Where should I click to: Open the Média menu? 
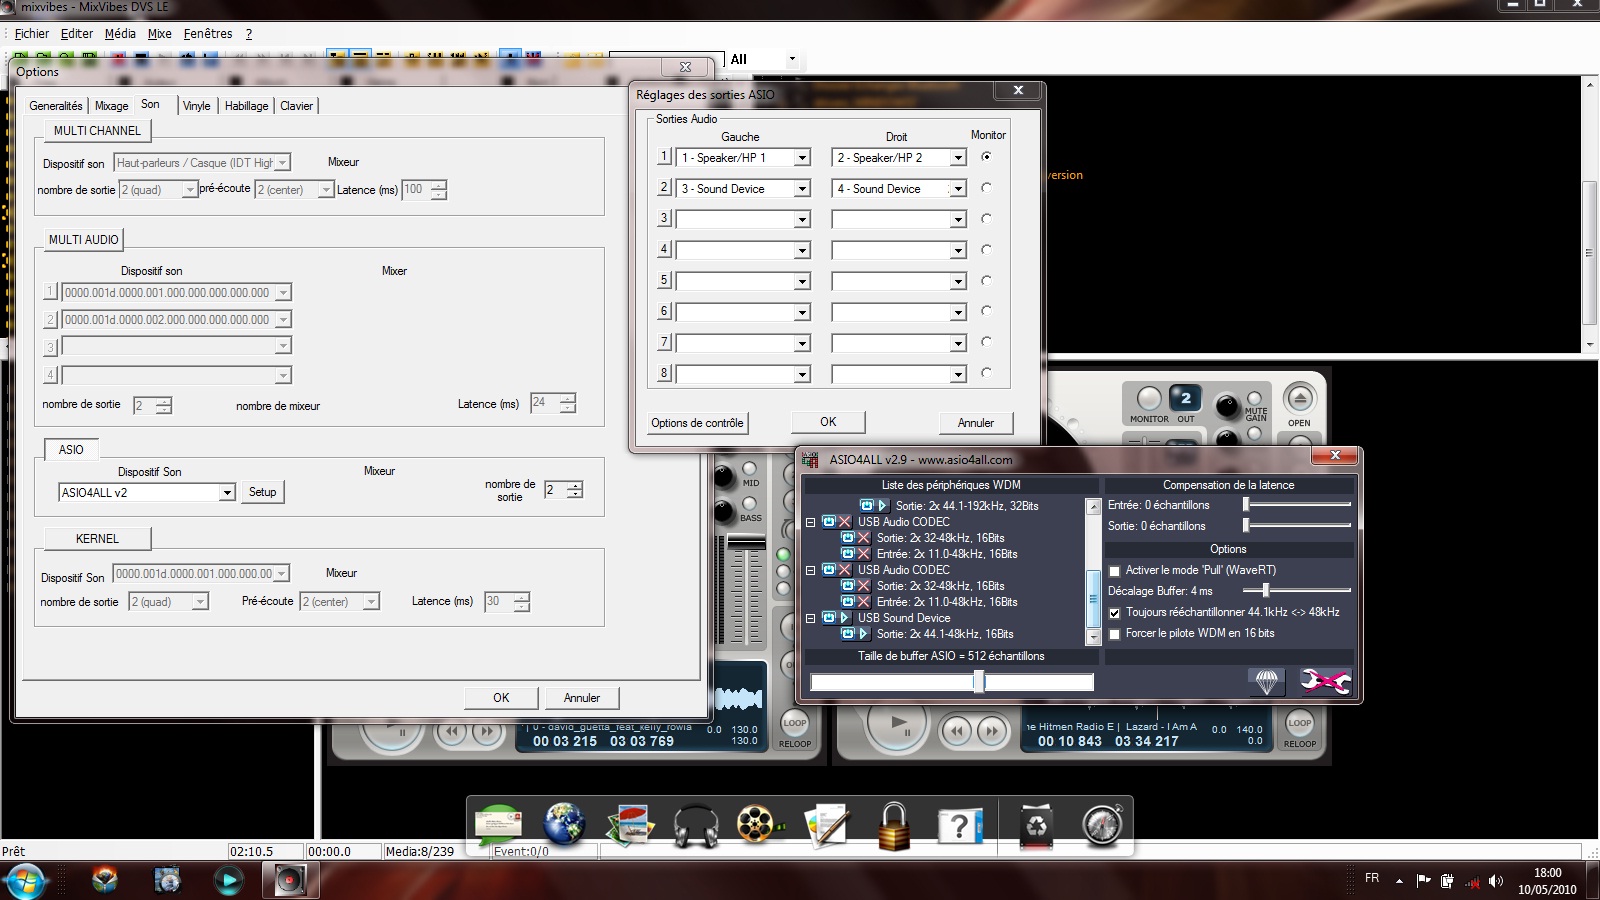(120, 34)
